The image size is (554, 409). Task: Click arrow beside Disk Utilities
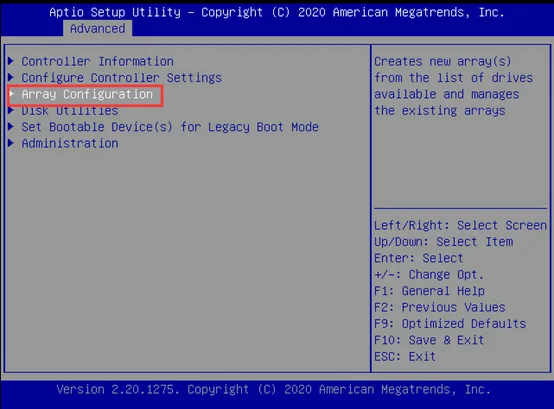pyautogui.click(x=11, y=111)
